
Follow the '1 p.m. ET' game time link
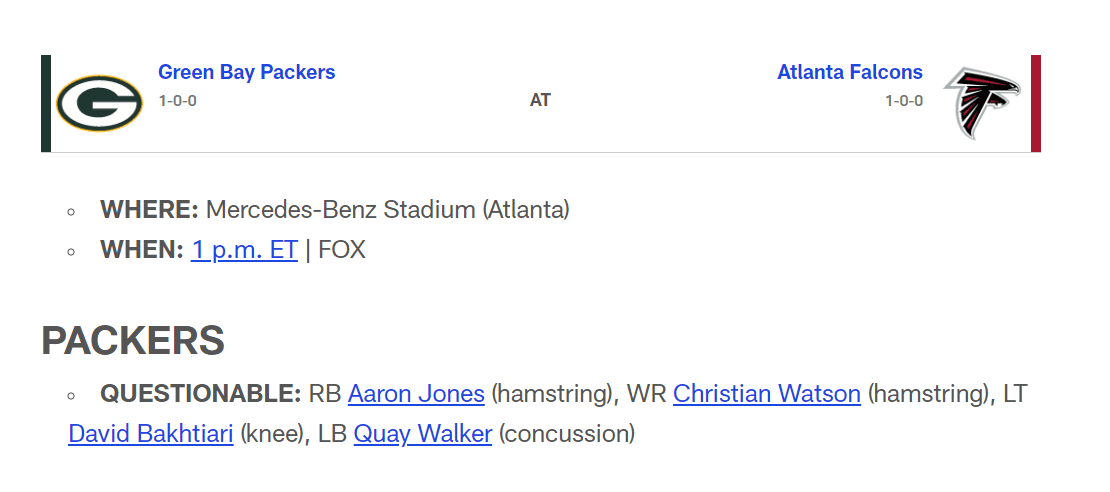[244, 250]
